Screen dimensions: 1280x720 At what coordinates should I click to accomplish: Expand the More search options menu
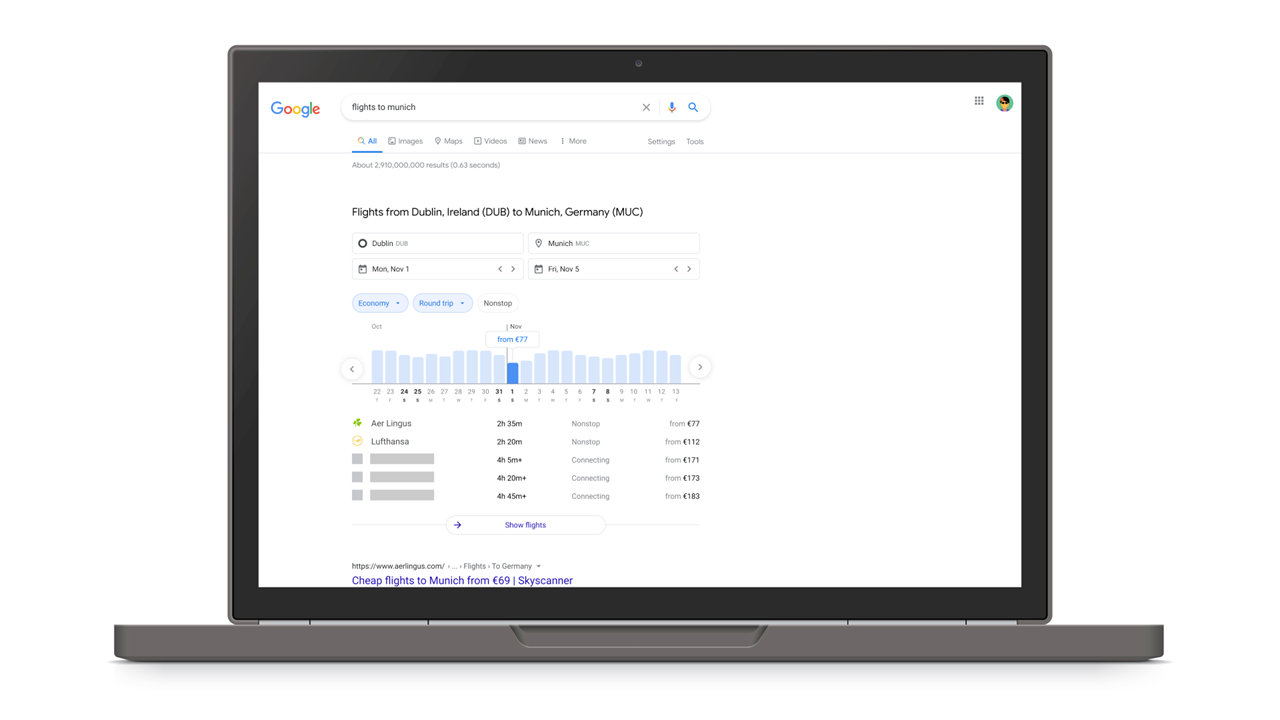coord(574,141)
